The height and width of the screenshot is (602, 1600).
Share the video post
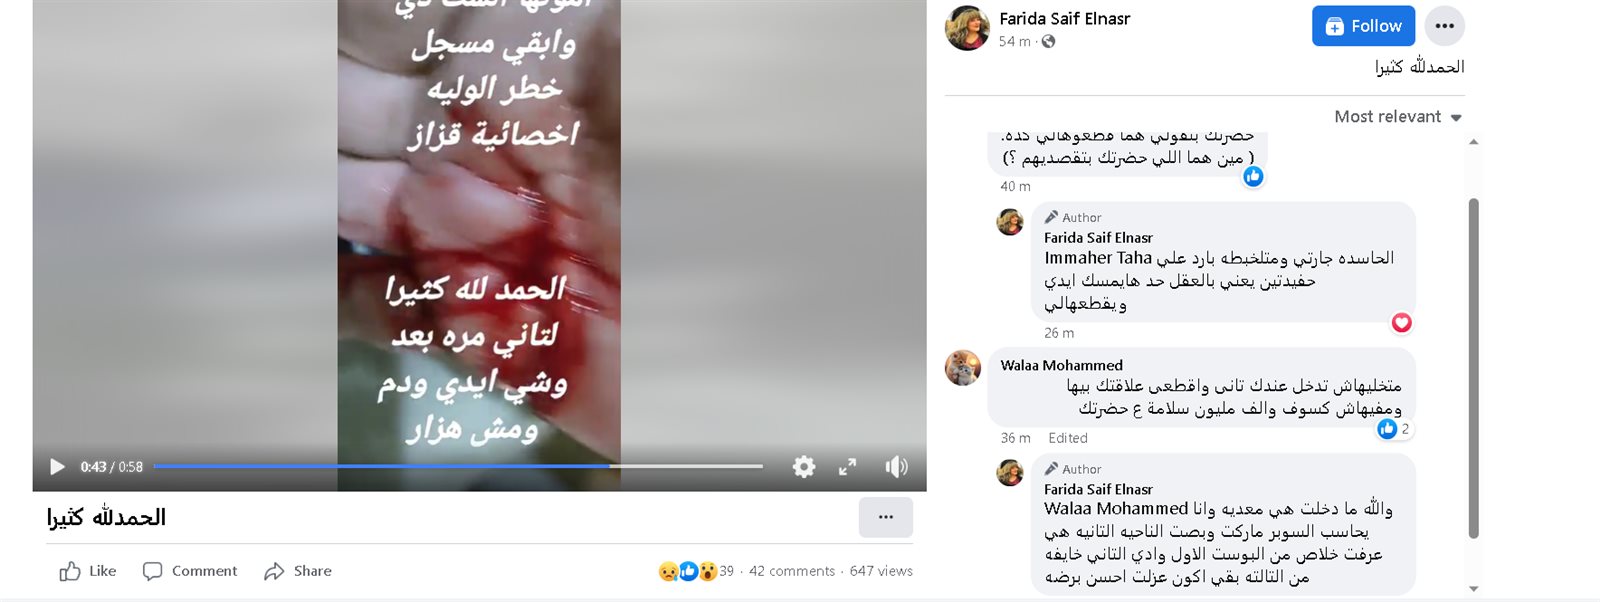coord(298,571)
